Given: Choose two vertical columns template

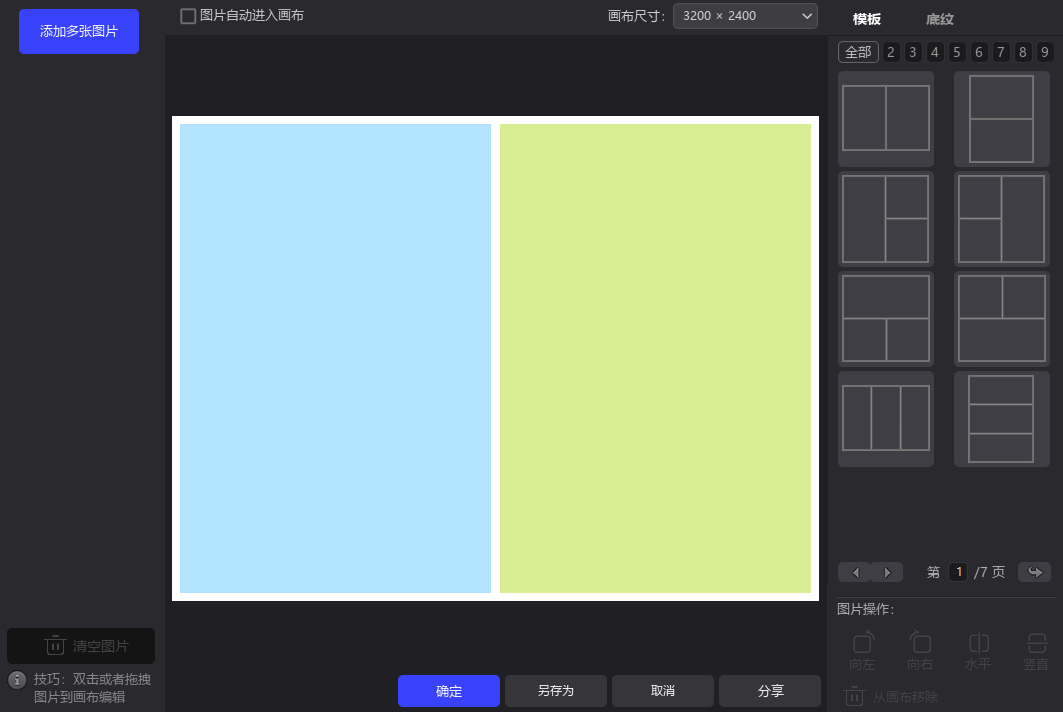Looking at the screenshot, I should (886, 119).
